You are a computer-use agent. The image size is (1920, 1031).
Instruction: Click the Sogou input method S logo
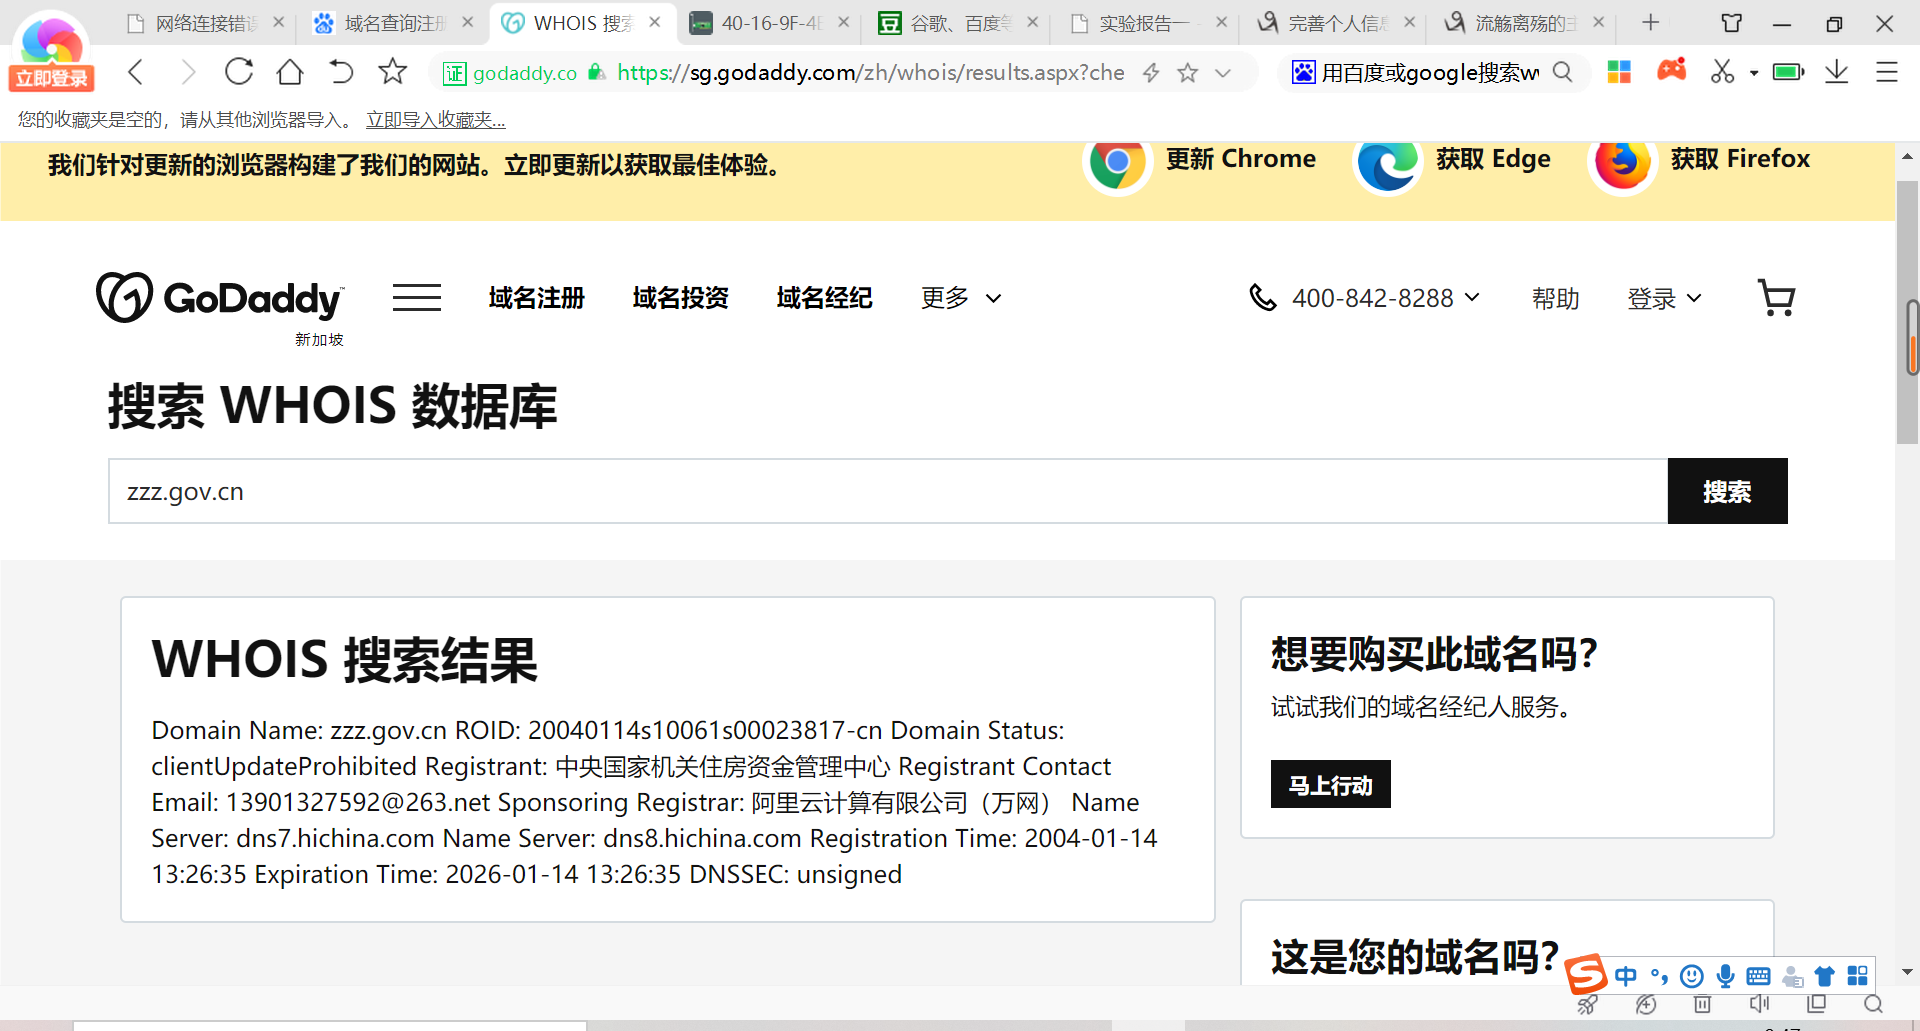click(x=1587, y=975)
